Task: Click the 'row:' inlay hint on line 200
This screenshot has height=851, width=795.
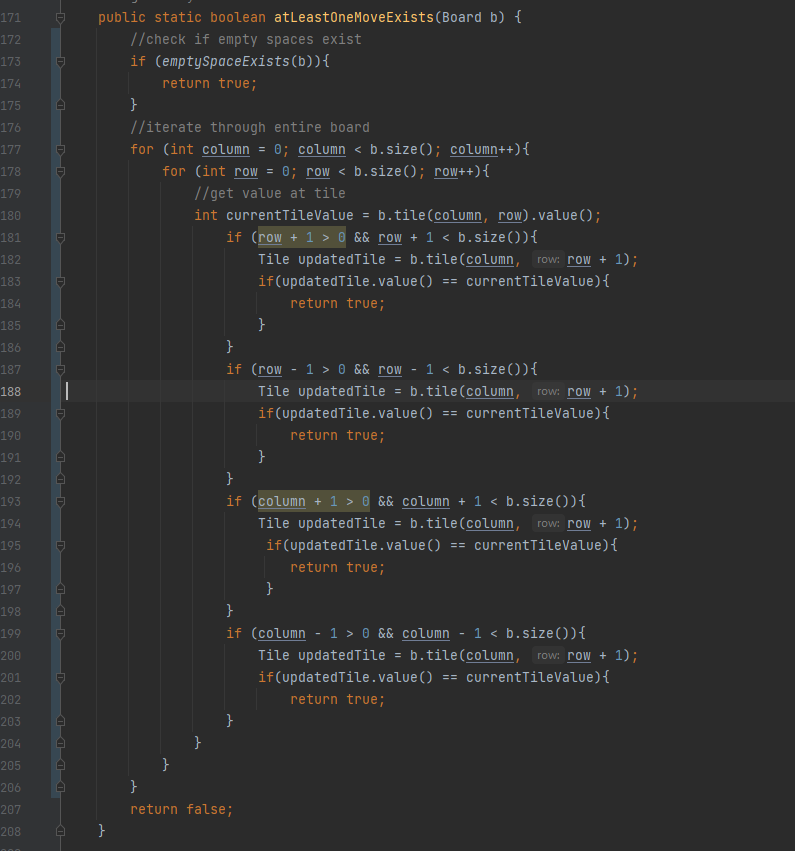Action: coord(546,656)
